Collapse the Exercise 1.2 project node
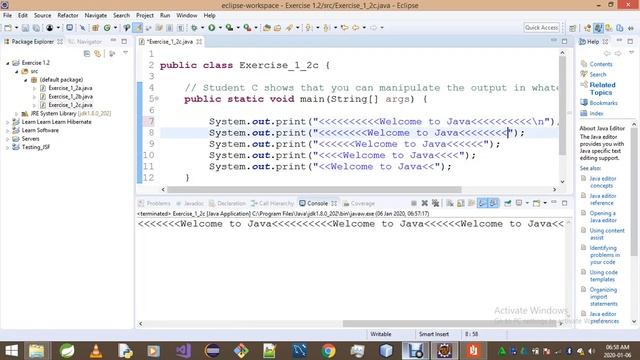 pyautogui.click(x=8, y=63)
